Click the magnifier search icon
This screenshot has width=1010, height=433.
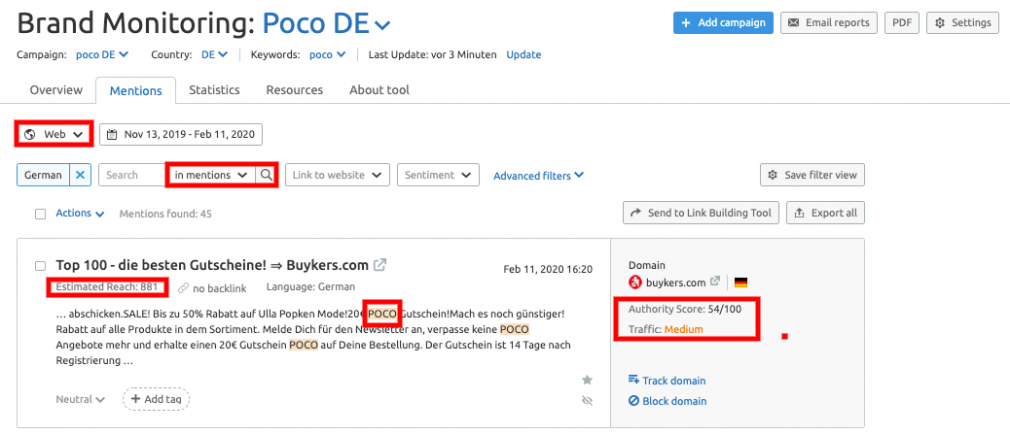tap(266, 175)
